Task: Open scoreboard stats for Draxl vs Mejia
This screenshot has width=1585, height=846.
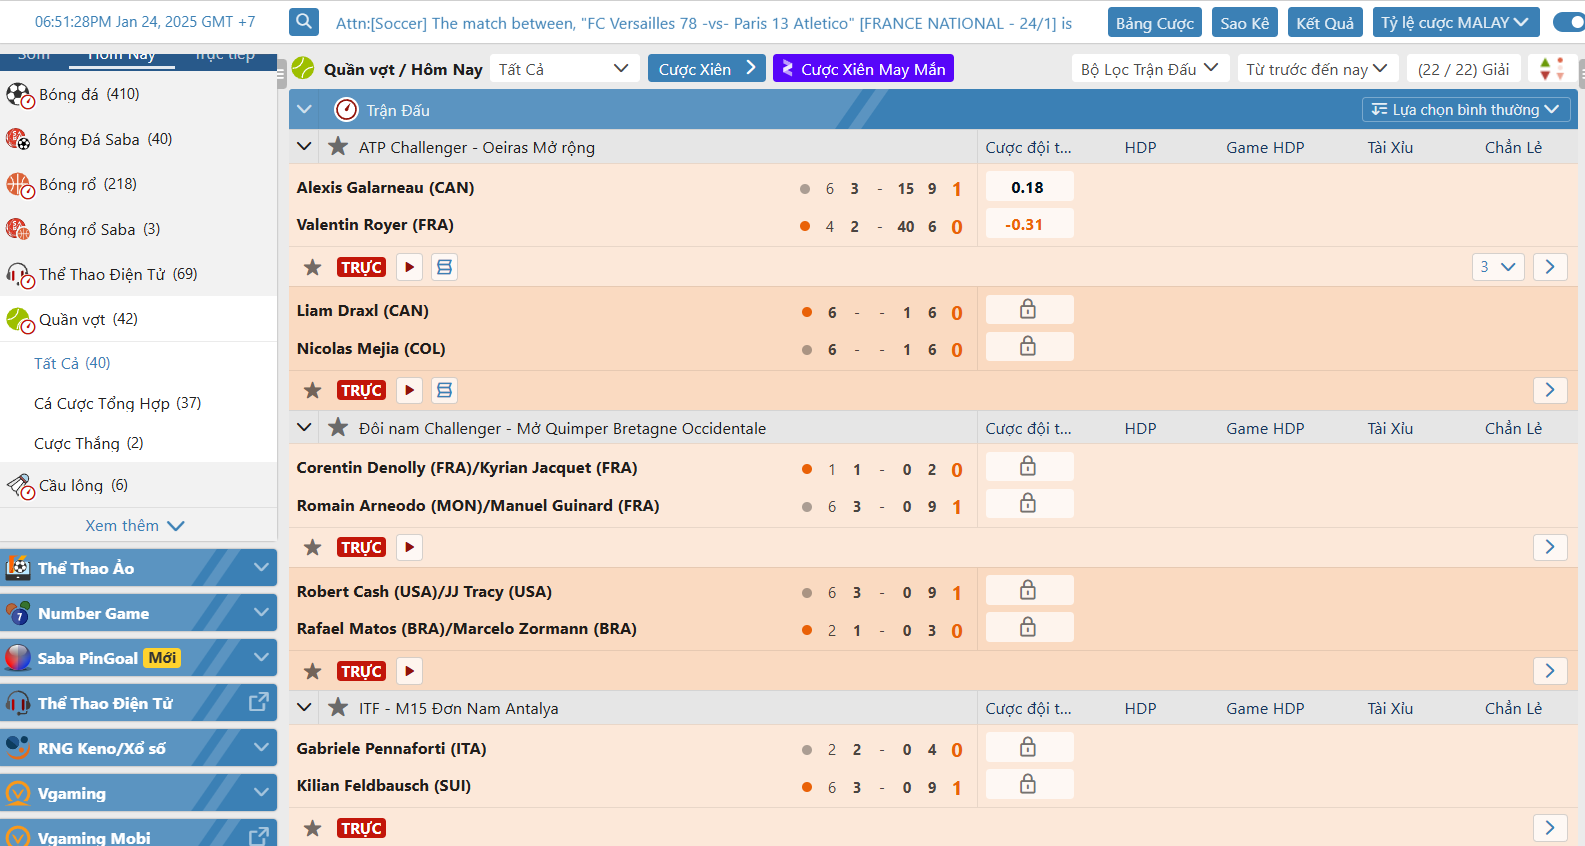Action: click(445, 390)
